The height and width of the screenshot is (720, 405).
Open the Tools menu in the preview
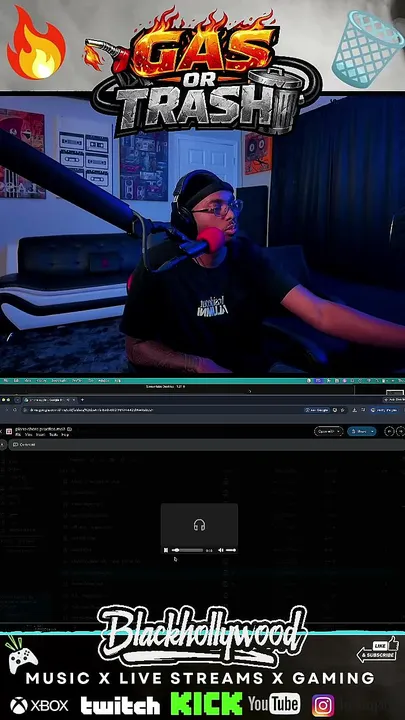pyautogui.click(x=53, y=434)
